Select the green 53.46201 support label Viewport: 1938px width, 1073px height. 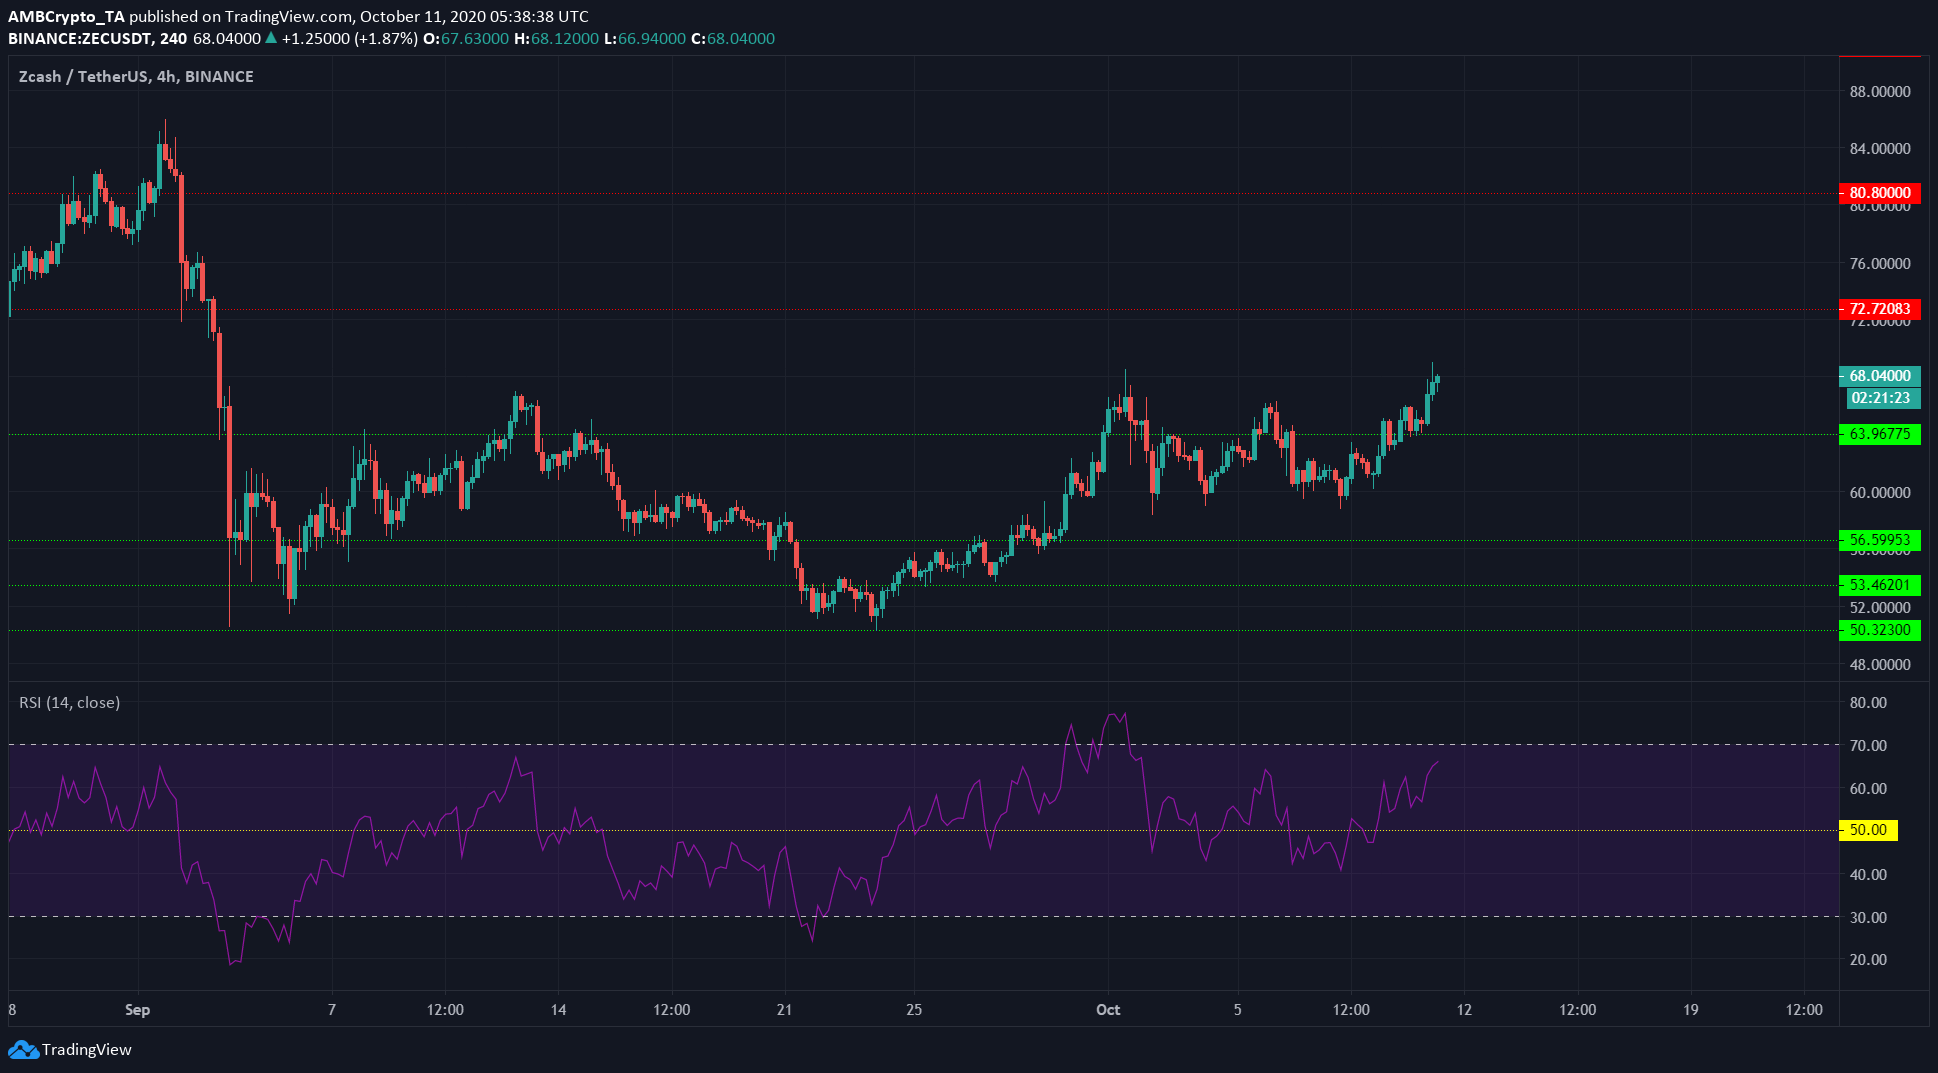point(1880,585)
